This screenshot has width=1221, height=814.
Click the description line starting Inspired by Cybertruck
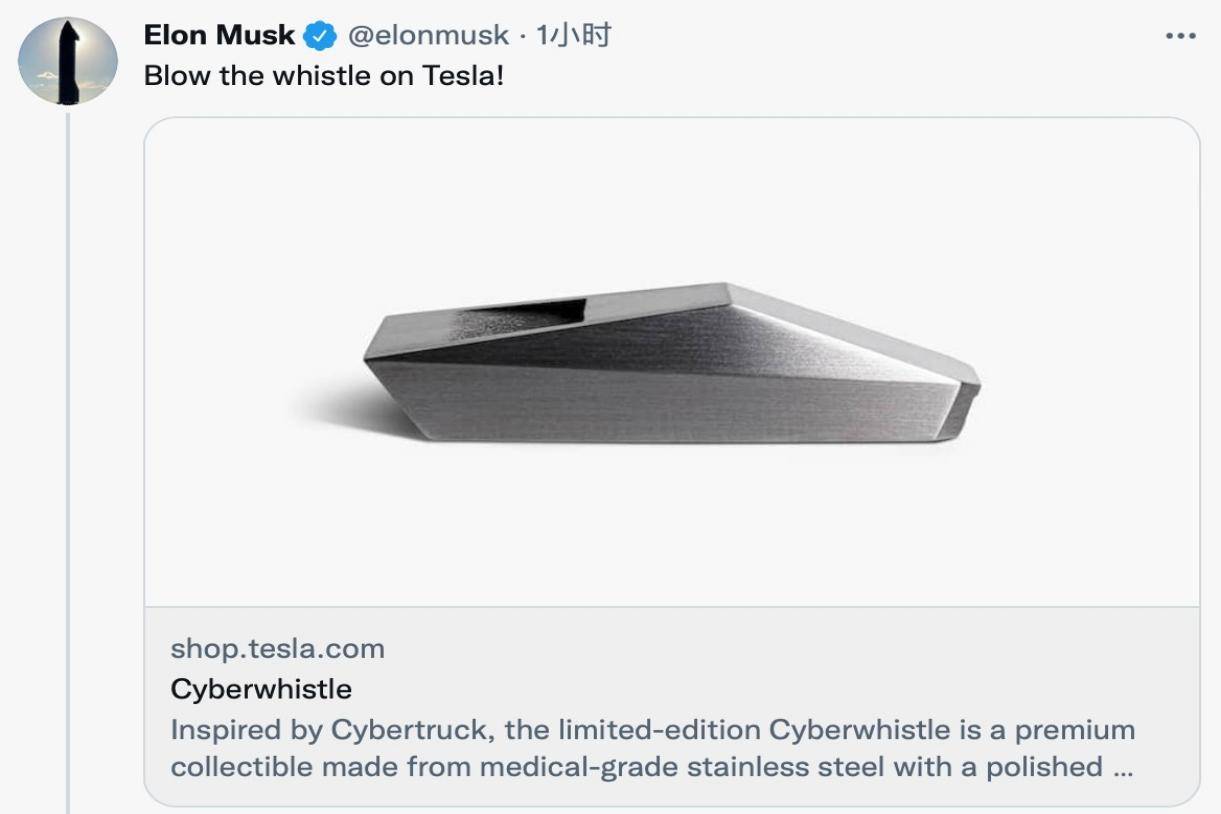click(653, 730)
